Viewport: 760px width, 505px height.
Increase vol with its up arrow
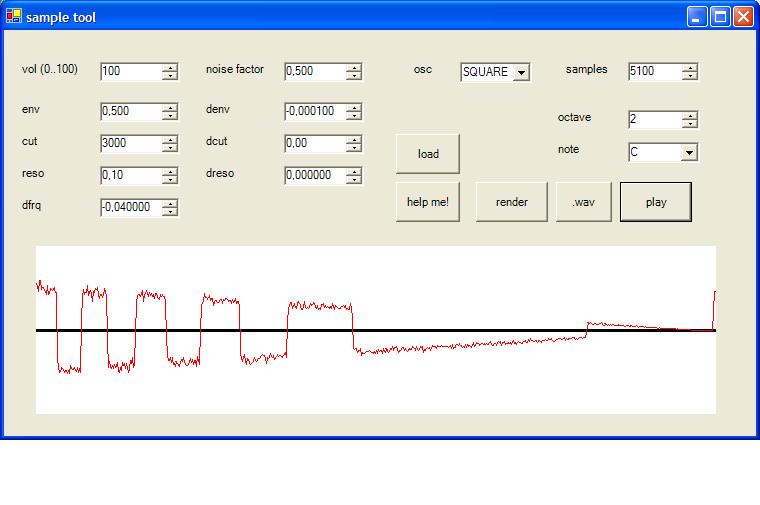click(170, 67)
